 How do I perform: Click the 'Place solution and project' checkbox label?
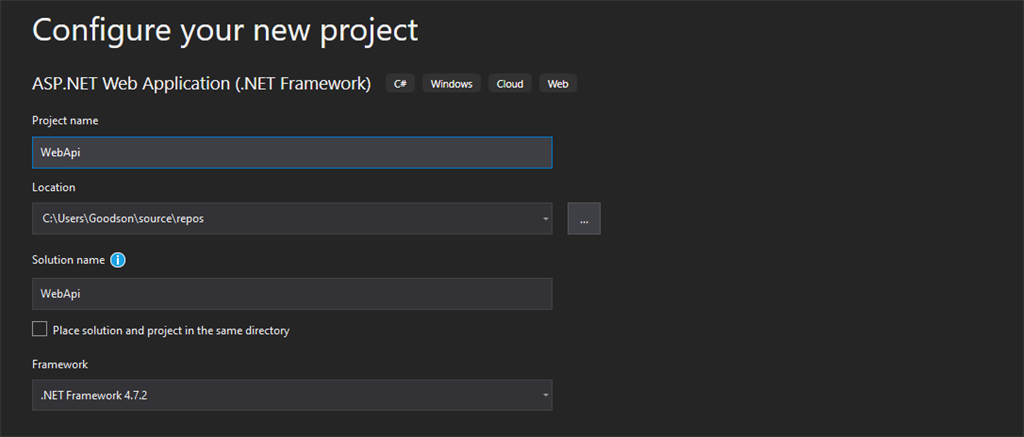pos(171,330)
